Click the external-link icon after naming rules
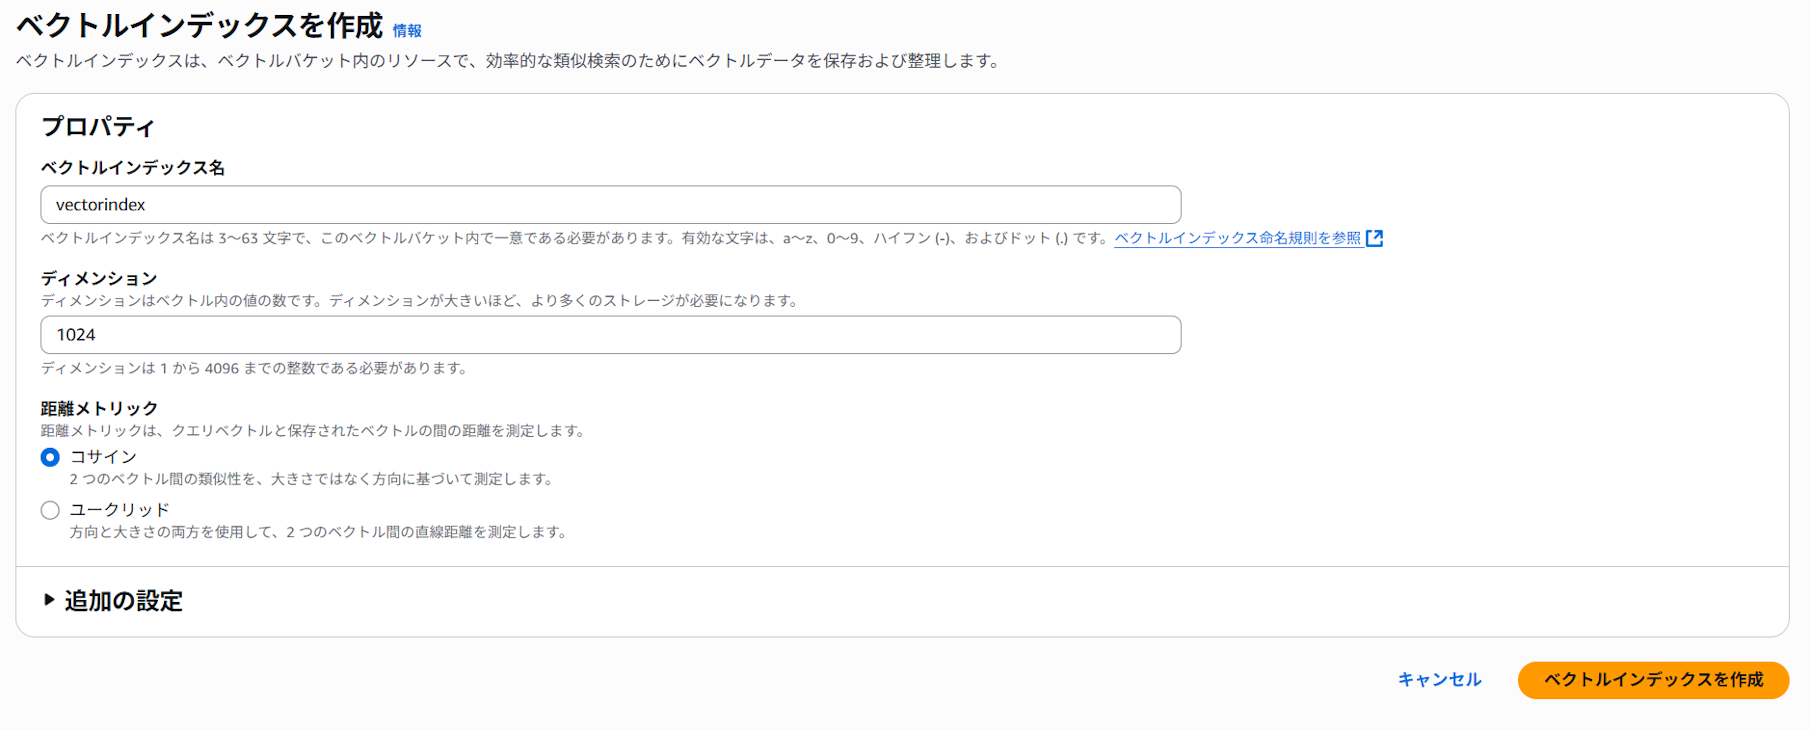Screen dimensions: 1810x730 (x=1375, y=238)
